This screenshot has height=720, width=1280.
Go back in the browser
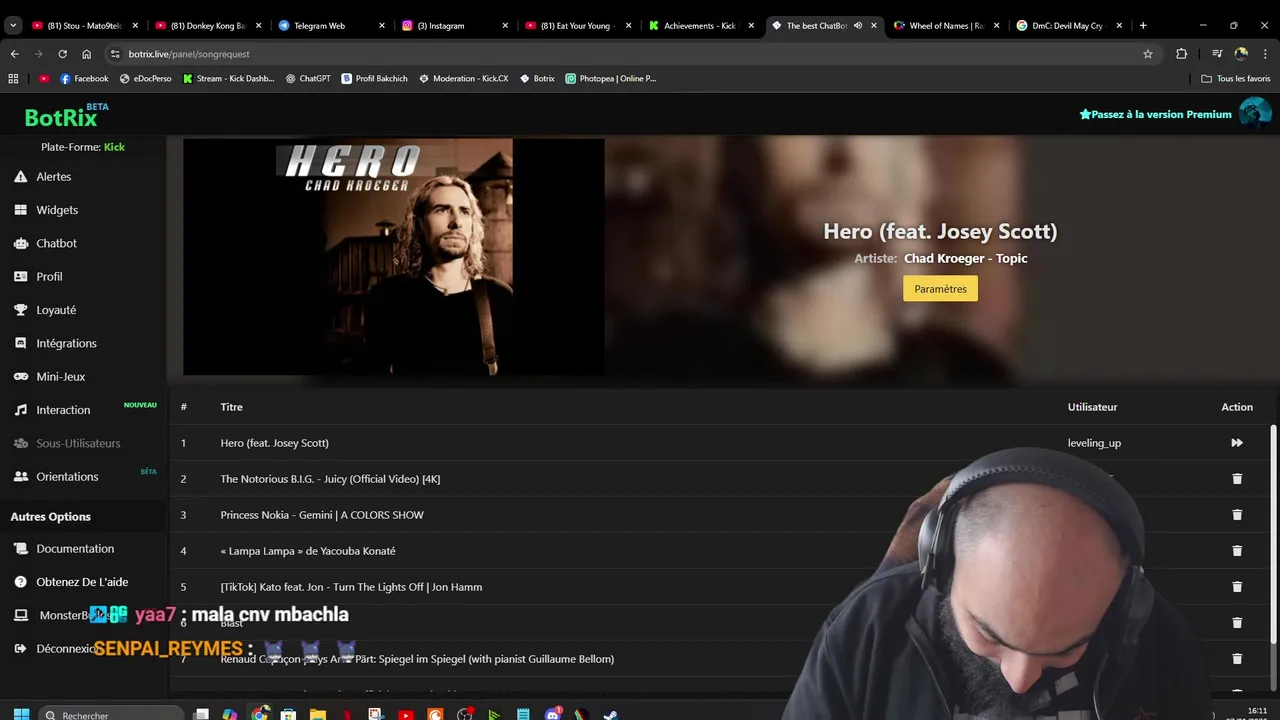click(14, 54)
